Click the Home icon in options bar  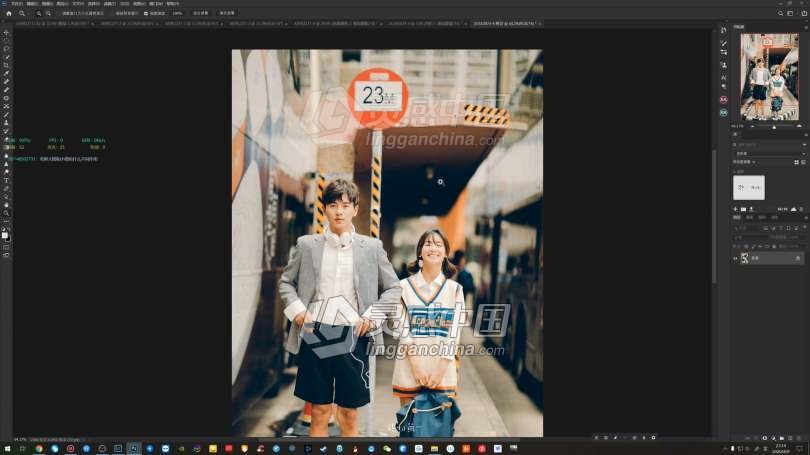coord(9,13)
